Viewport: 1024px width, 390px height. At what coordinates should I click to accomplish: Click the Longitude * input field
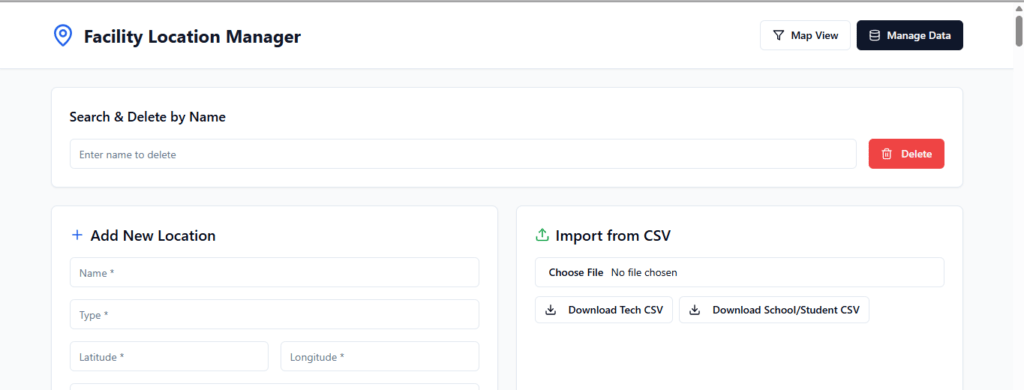coord(380,356)
